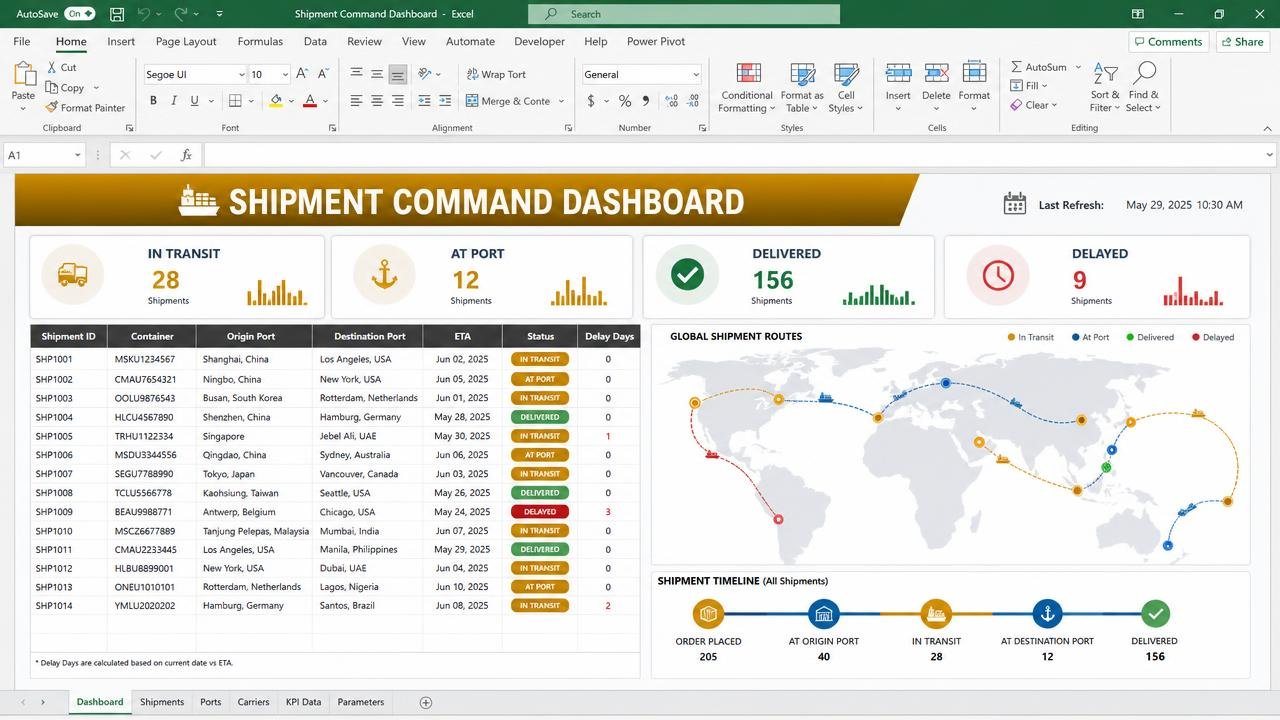Toggle Underline formatting

tap(195, 101)
